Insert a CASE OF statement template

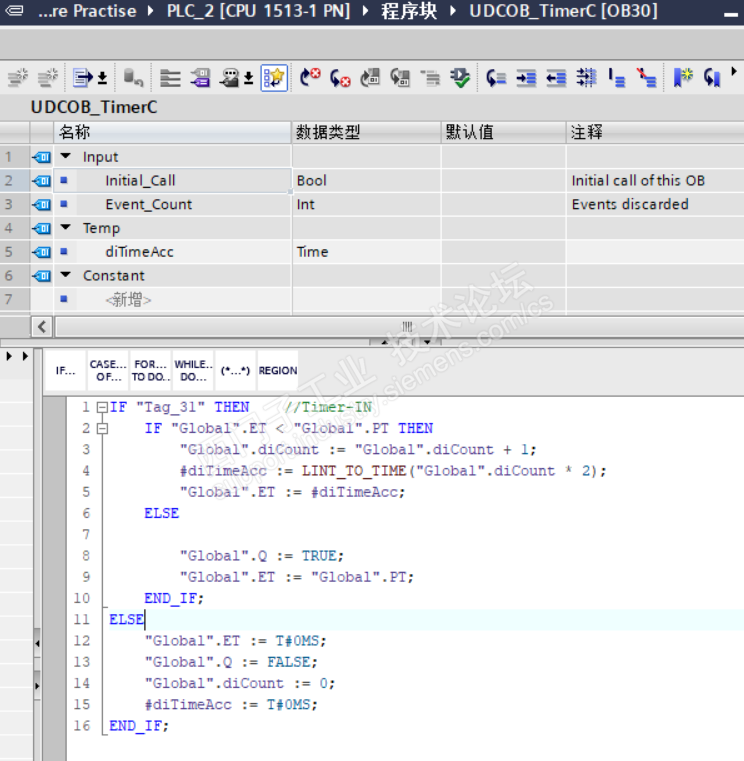point(107,371)
